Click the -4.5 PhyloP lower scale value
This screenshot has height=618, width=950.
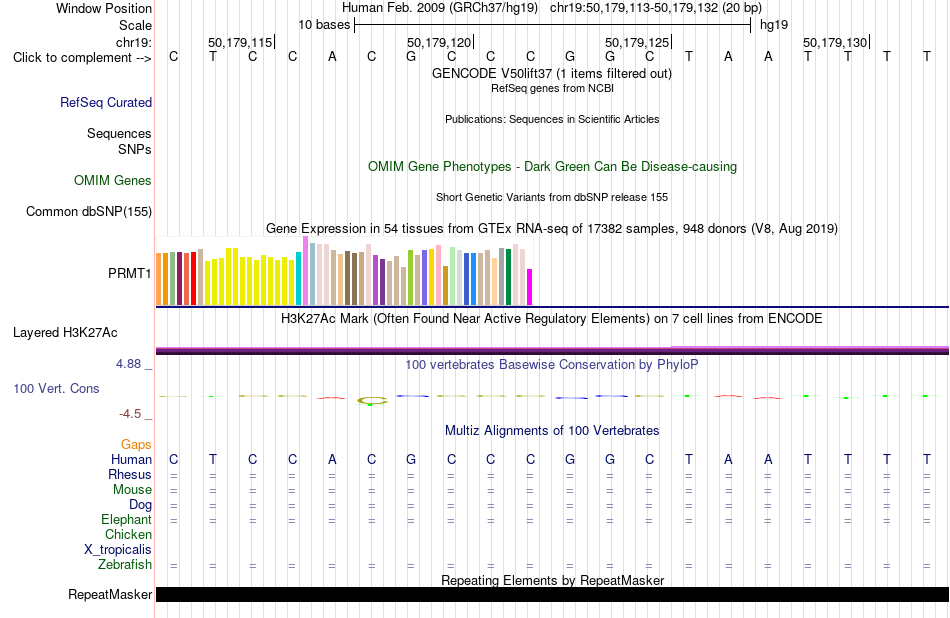pos(130,414)
